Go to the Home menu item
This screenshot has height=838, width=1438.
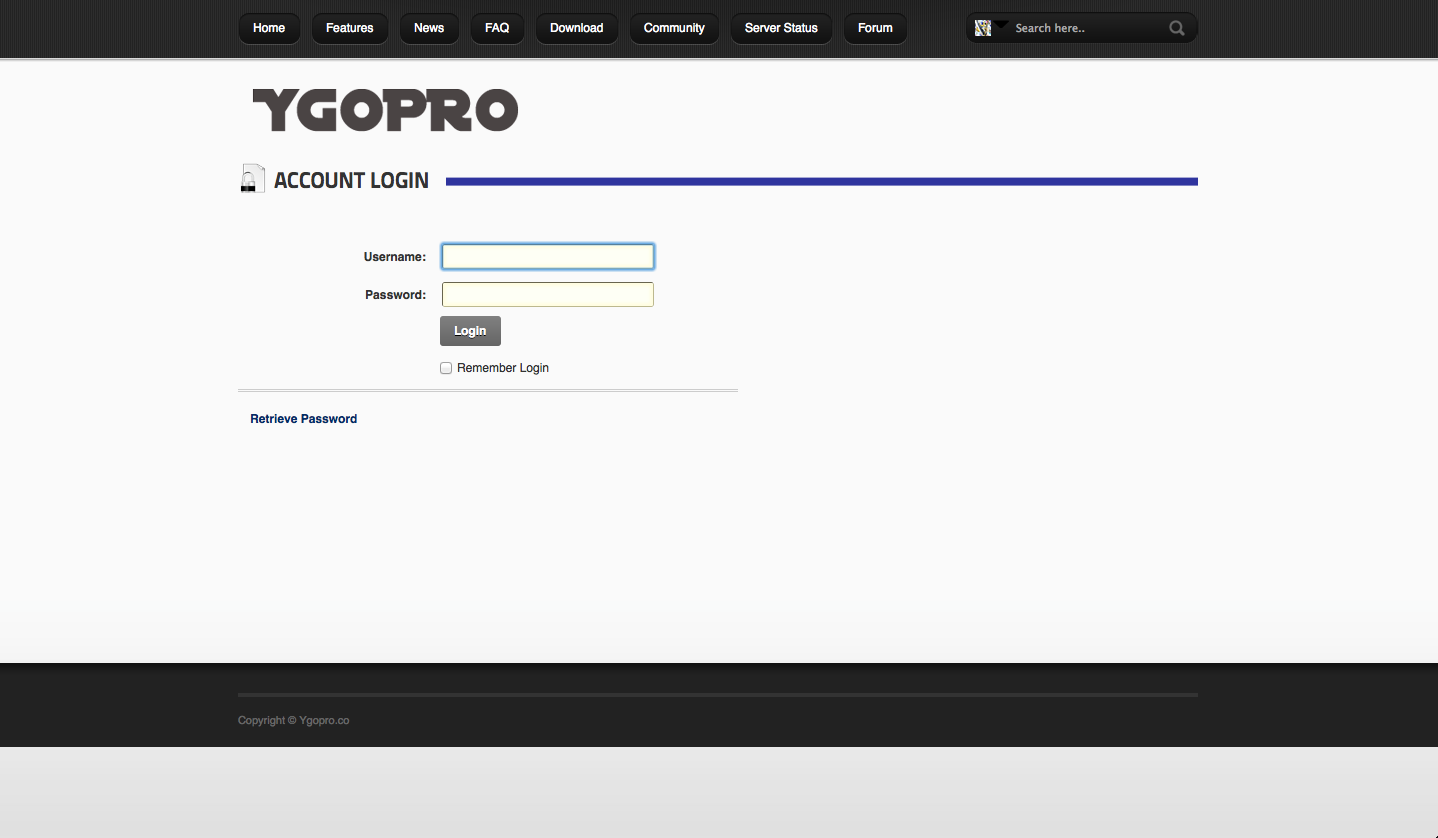pyautogui.click(x=269, y=28)
